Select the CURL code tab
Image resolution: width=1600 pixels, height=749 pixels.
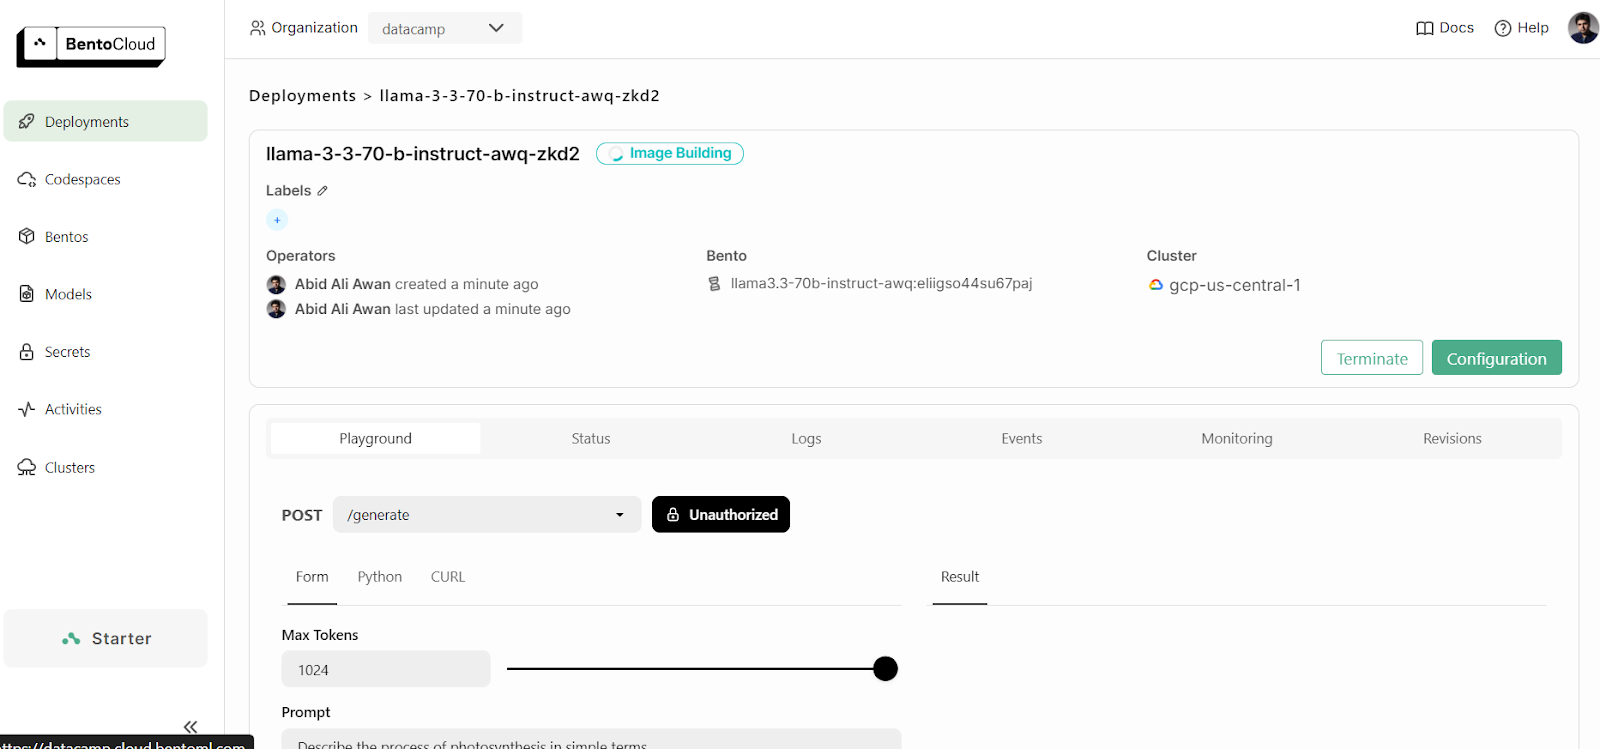pos(448,577)
